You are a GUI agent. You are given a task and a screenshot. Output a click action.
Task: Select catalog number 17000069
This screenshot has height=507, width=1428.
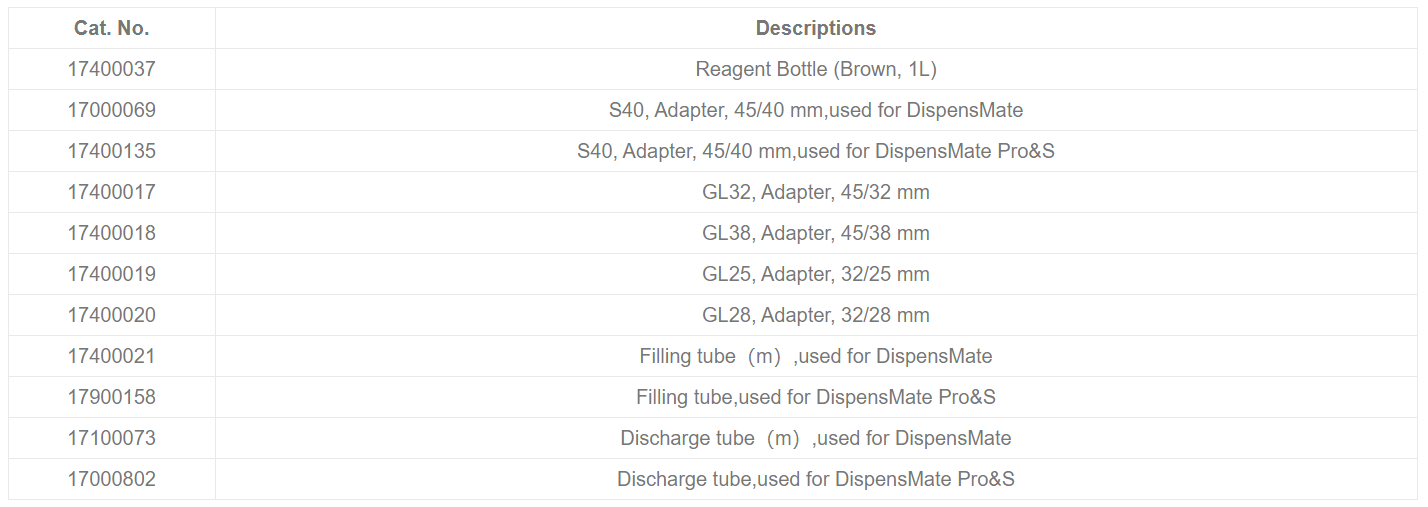tap(112, 110)
